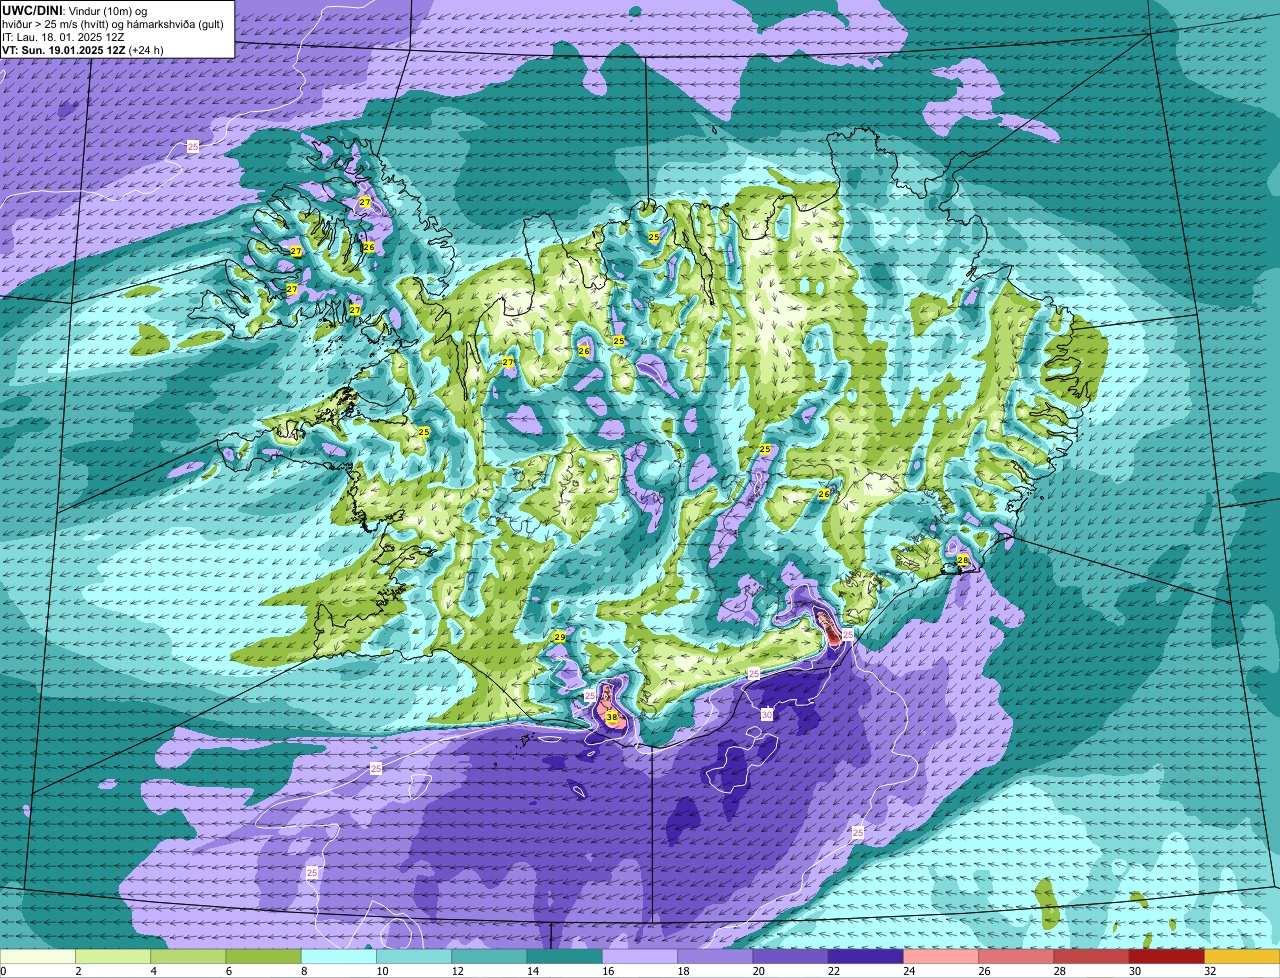Pick the 24–26 m/s pink swatch

click(x=941, y=956)
